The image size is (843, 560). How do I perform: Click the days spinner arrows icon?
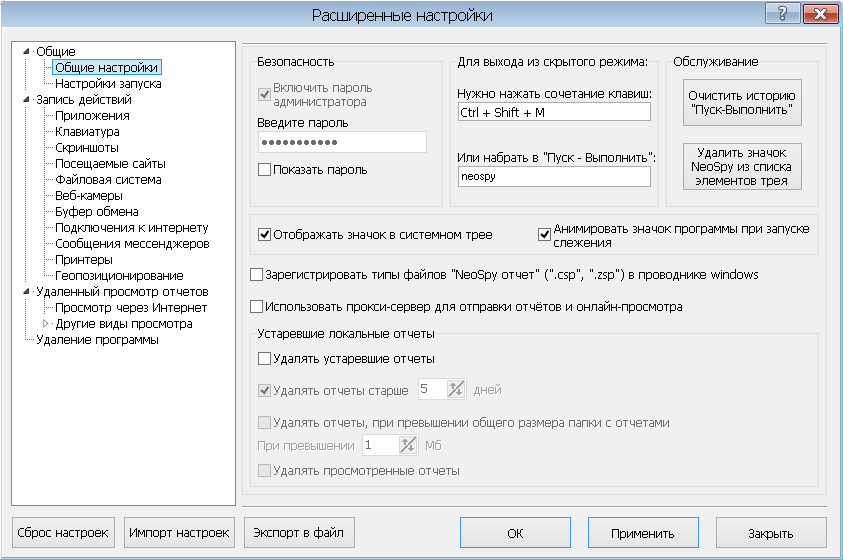pyautogui.click(x=457, y=389)
